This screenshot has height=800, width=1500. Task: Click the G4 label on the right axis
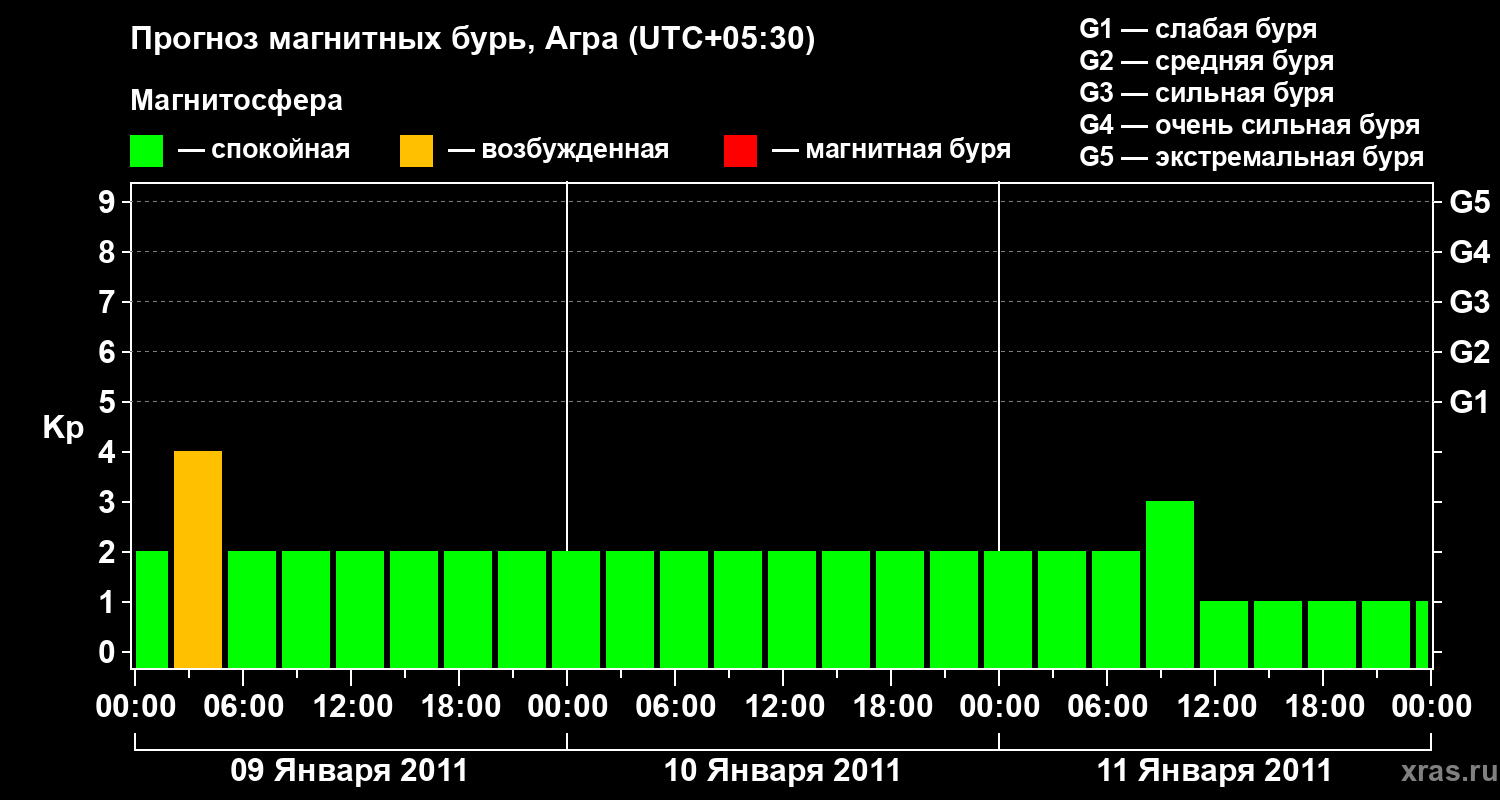coord(1470,252)
